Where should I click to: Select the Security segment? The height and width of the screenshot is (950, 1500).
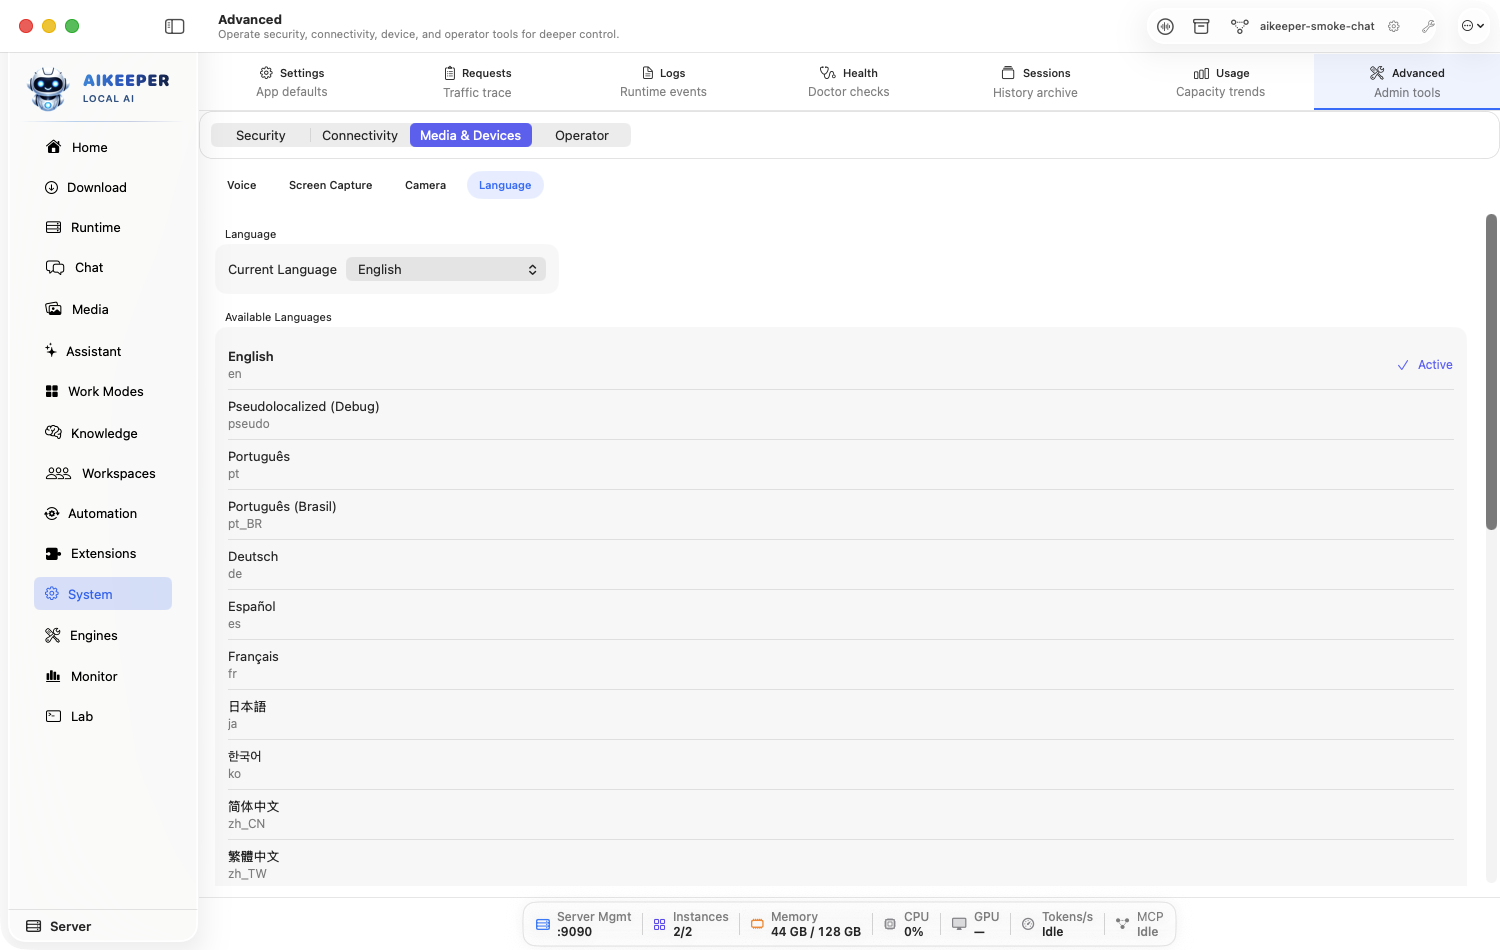(x=260, y=135)
